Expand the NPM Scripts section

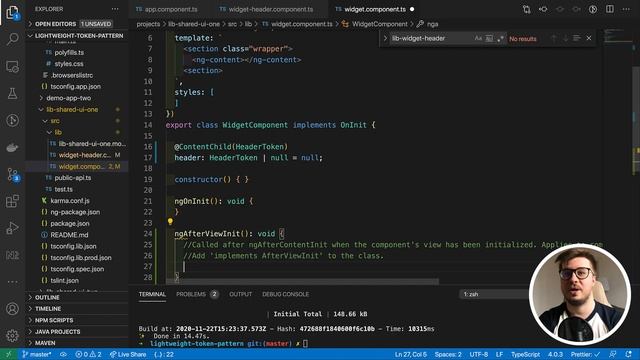coord(77,320)
